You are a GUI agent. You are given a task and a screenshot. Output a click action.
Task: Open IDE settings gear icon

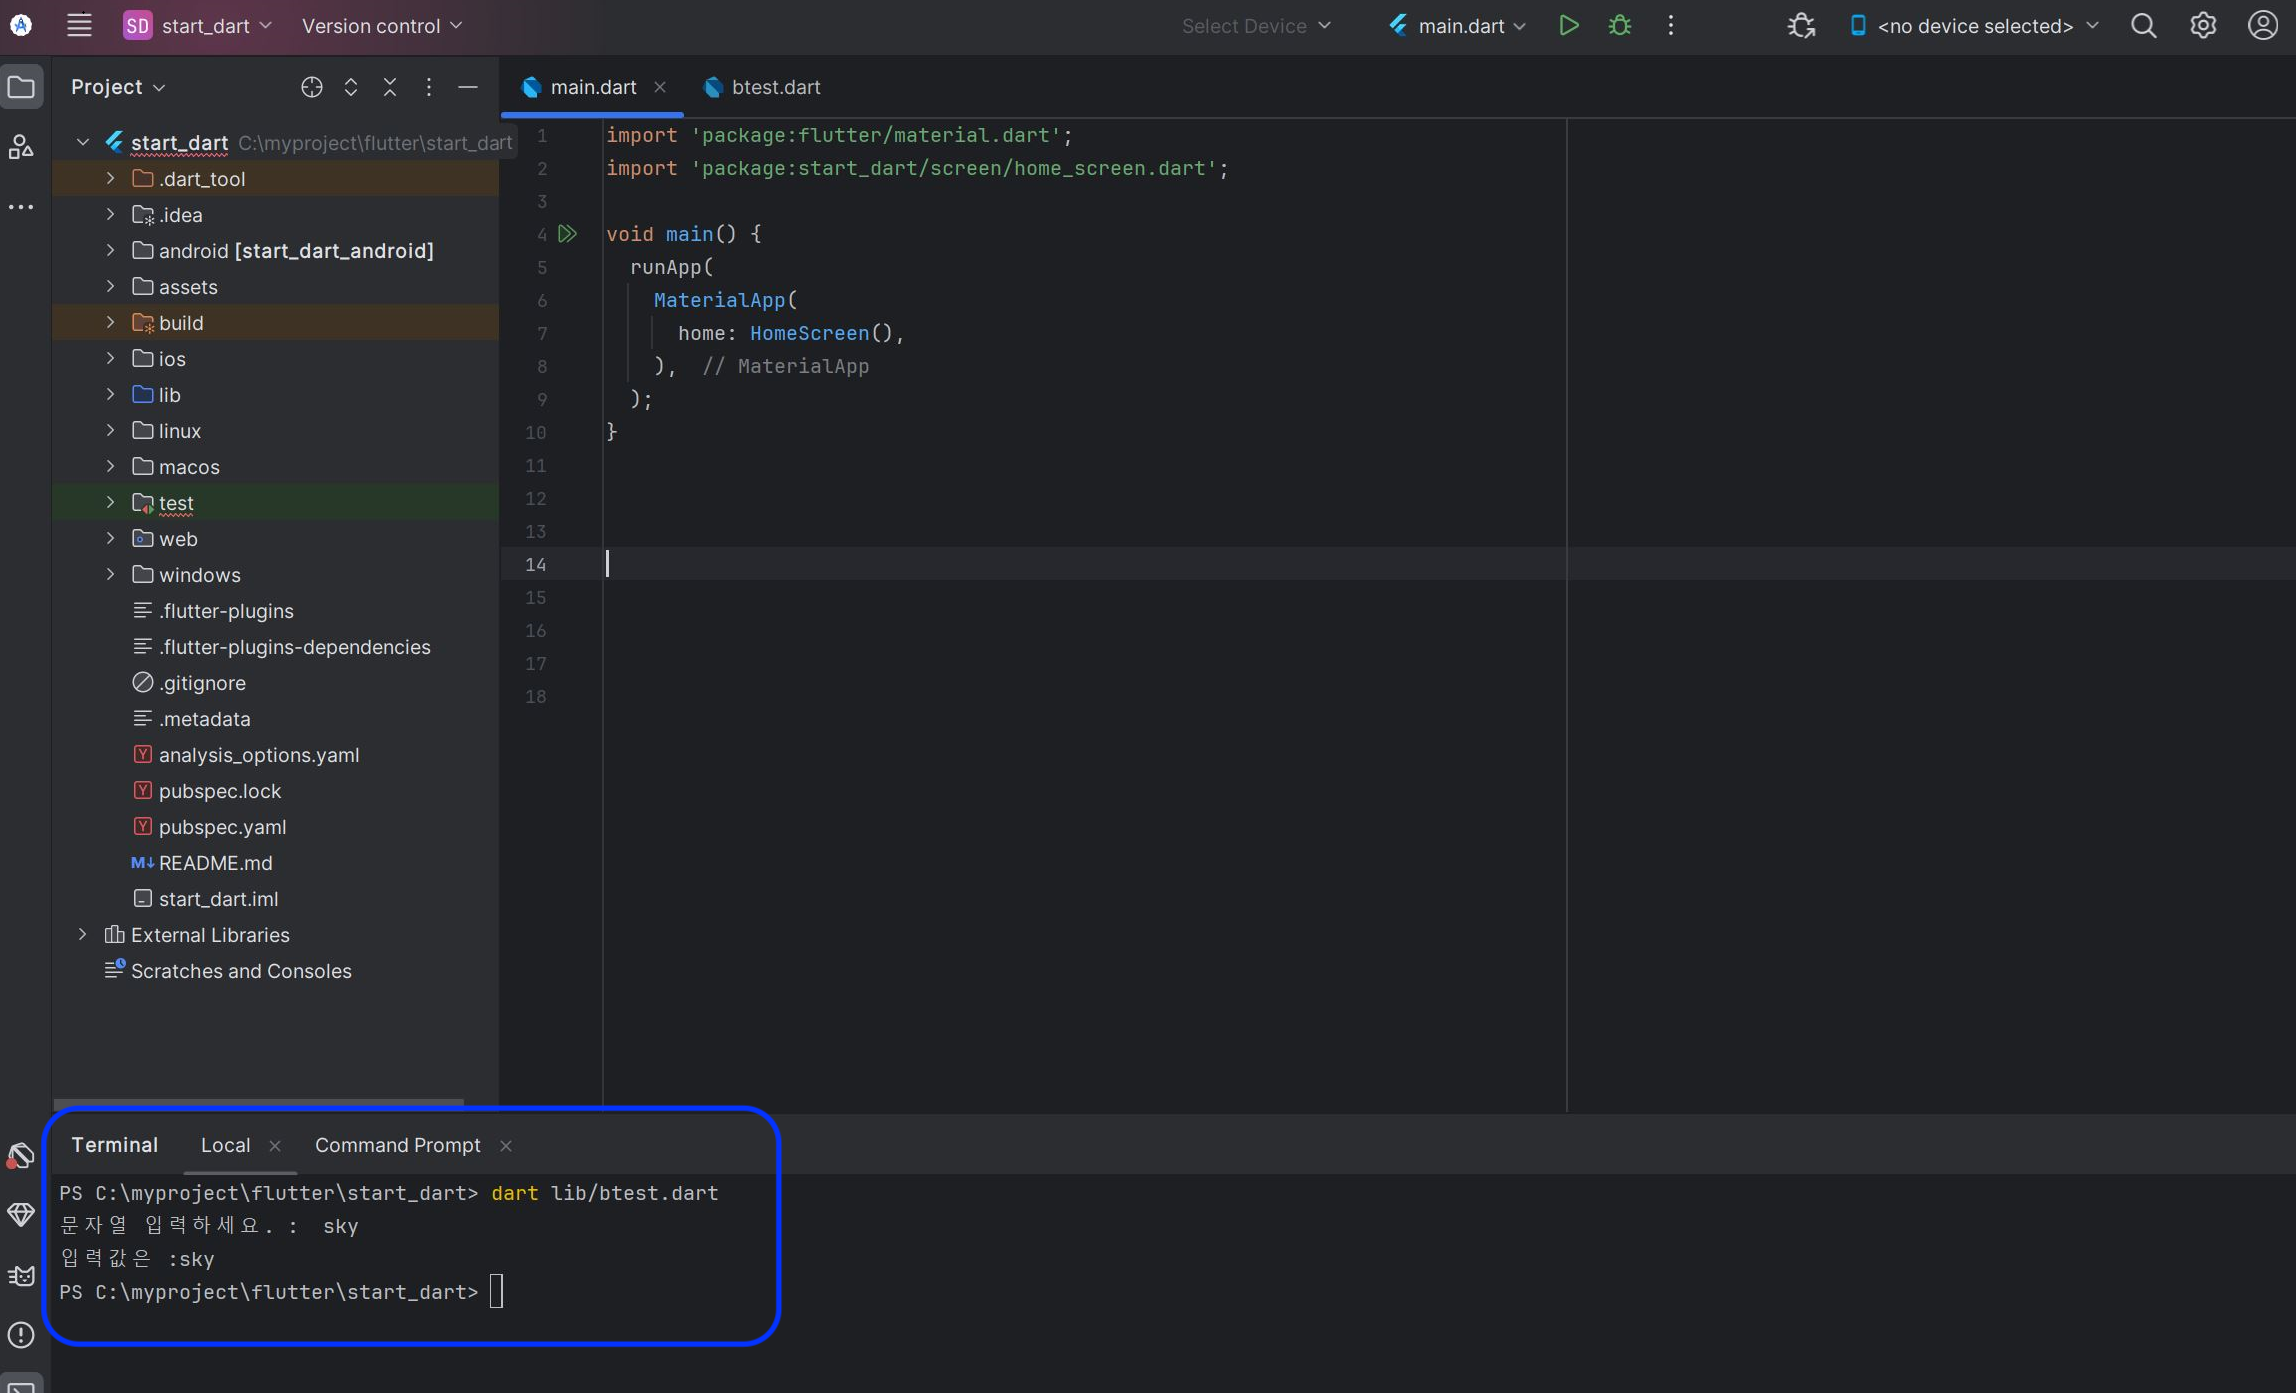tap(2203, 26)
